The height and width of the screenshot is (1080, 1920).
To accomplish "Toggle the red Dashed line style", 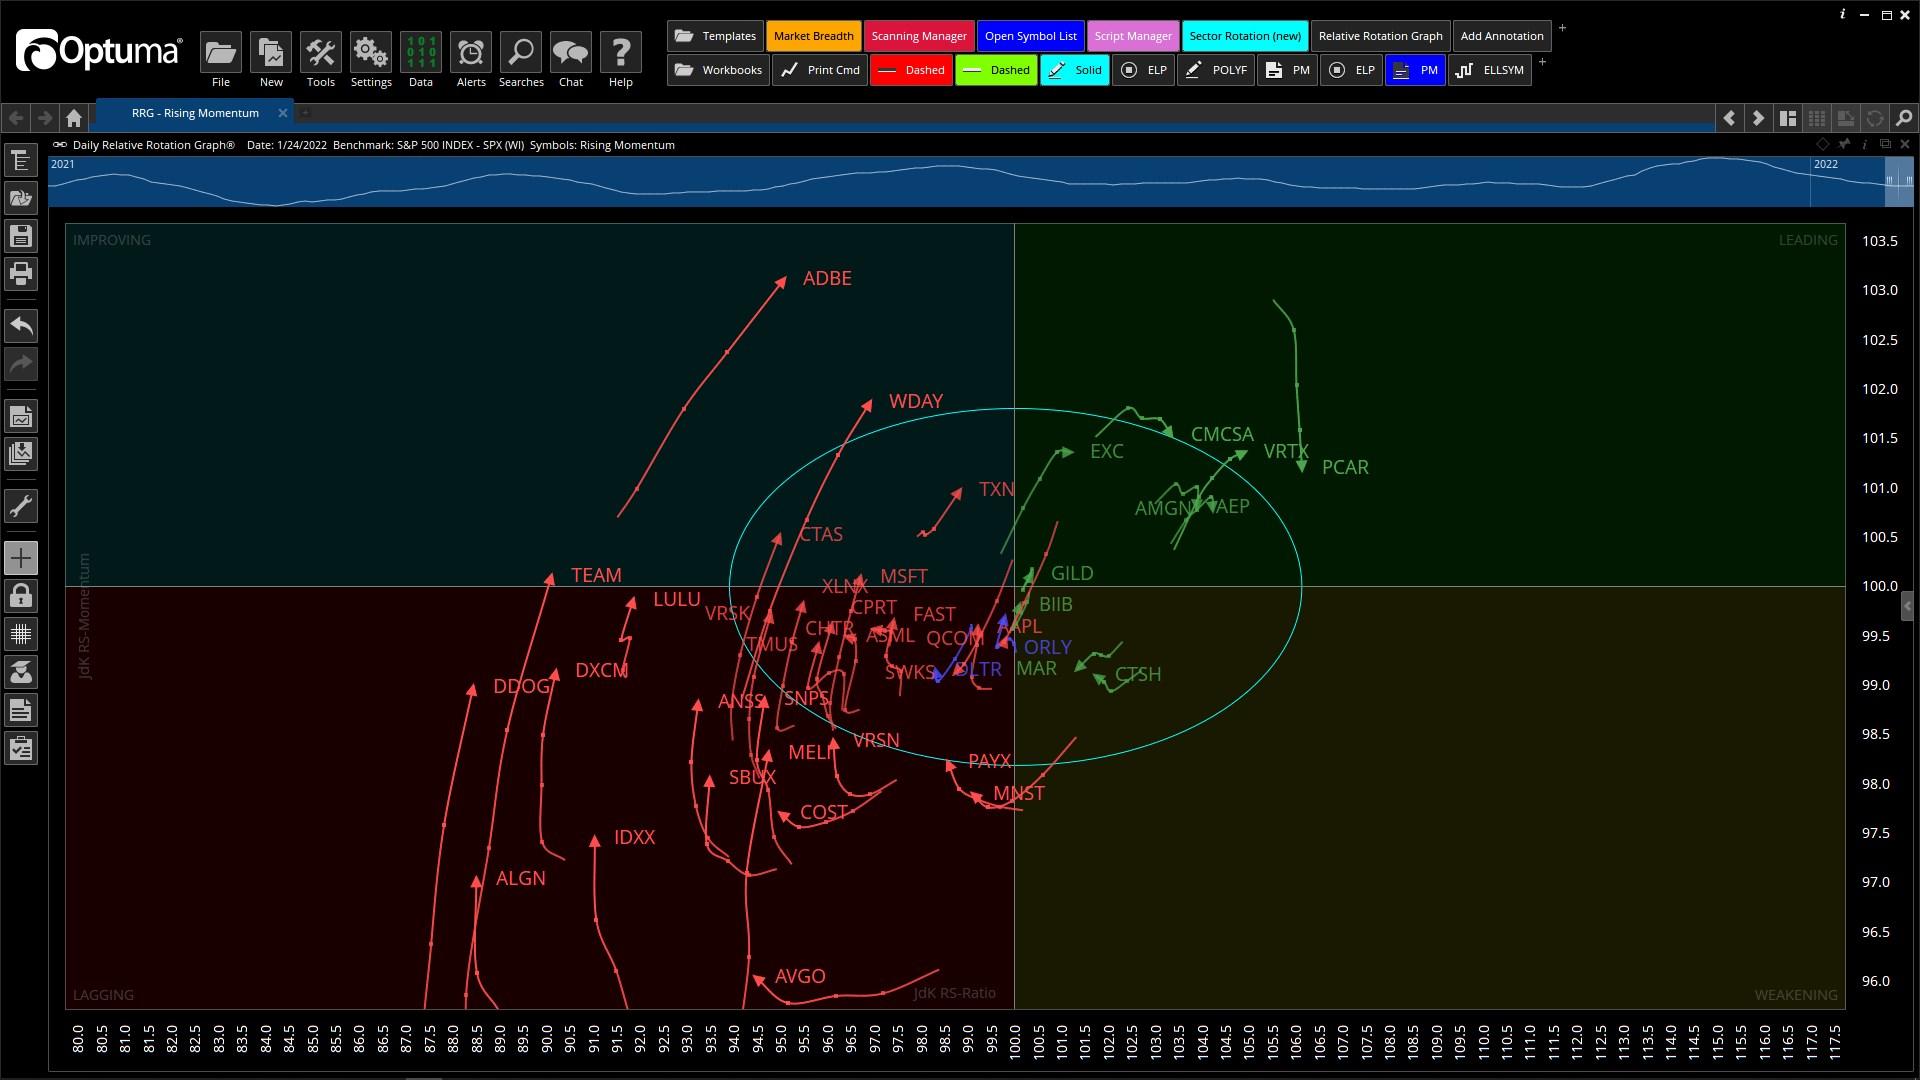I will (x=911, y=70).
